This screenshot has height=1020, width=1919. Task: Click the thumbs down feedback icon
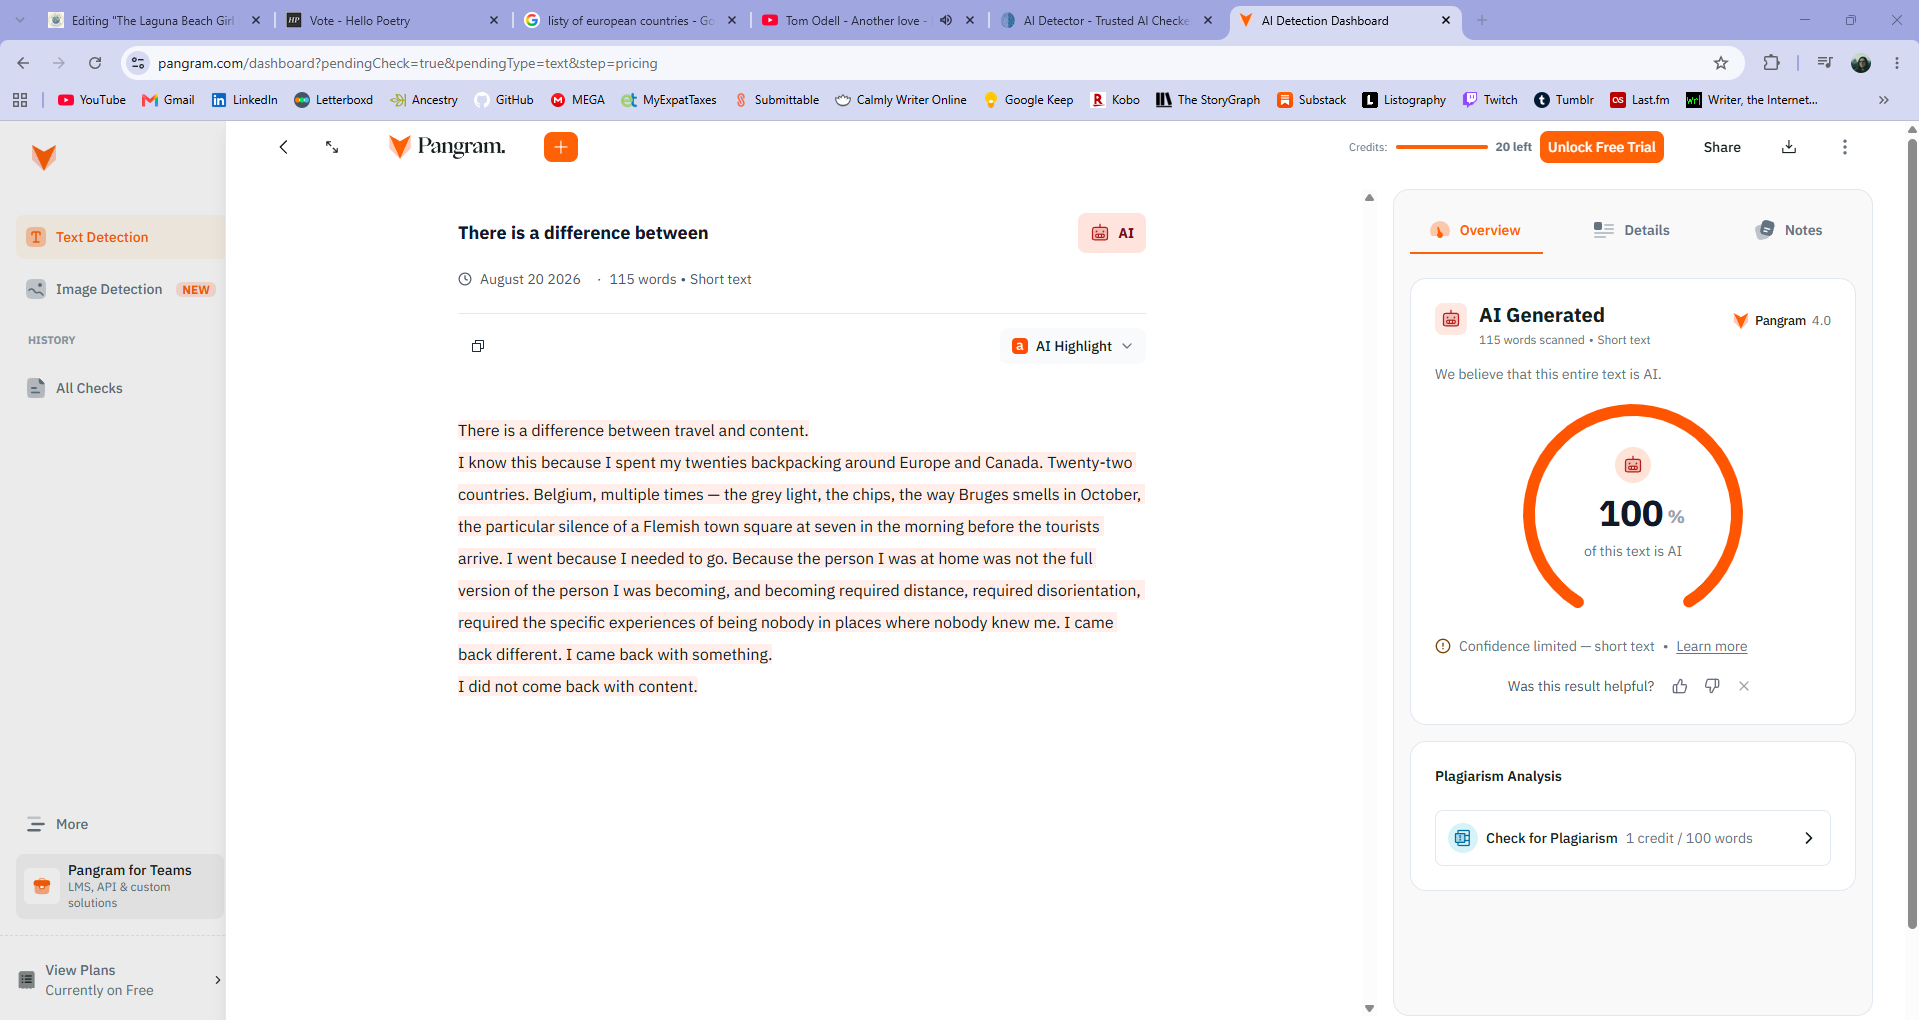[x=1712, y=686]
